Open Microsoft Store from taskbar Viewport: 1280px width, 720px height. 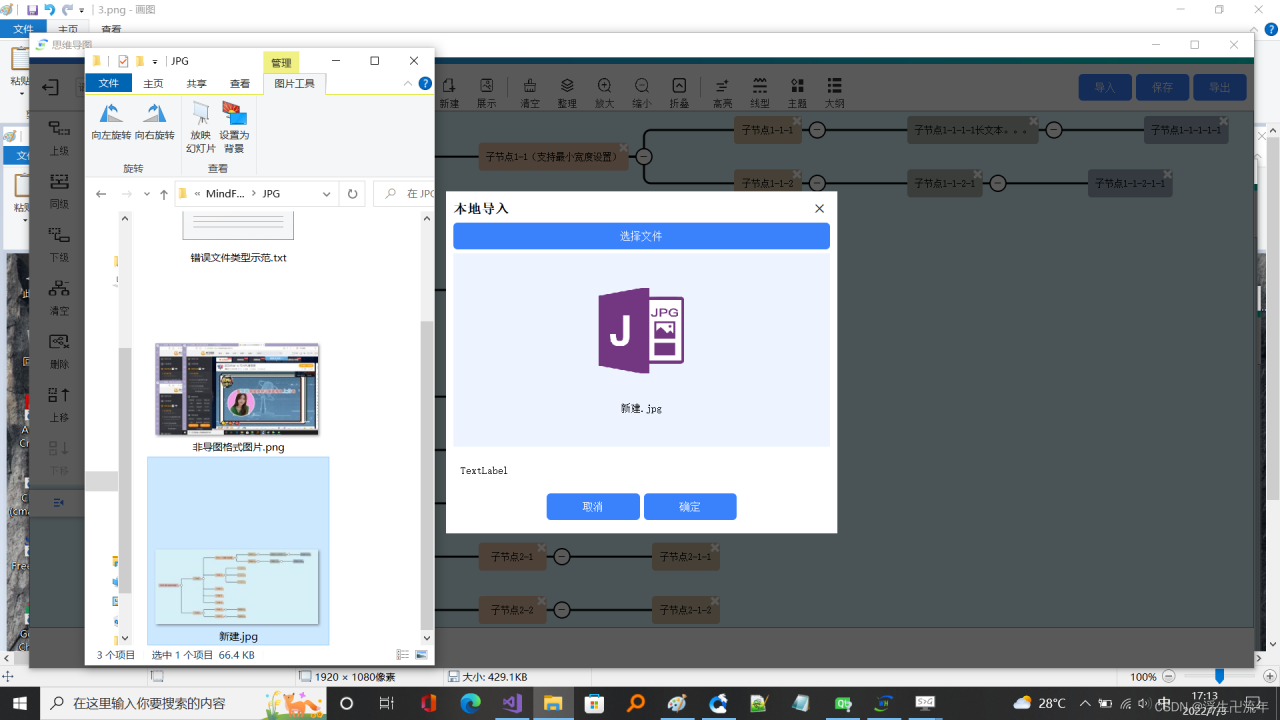[594, 703]
